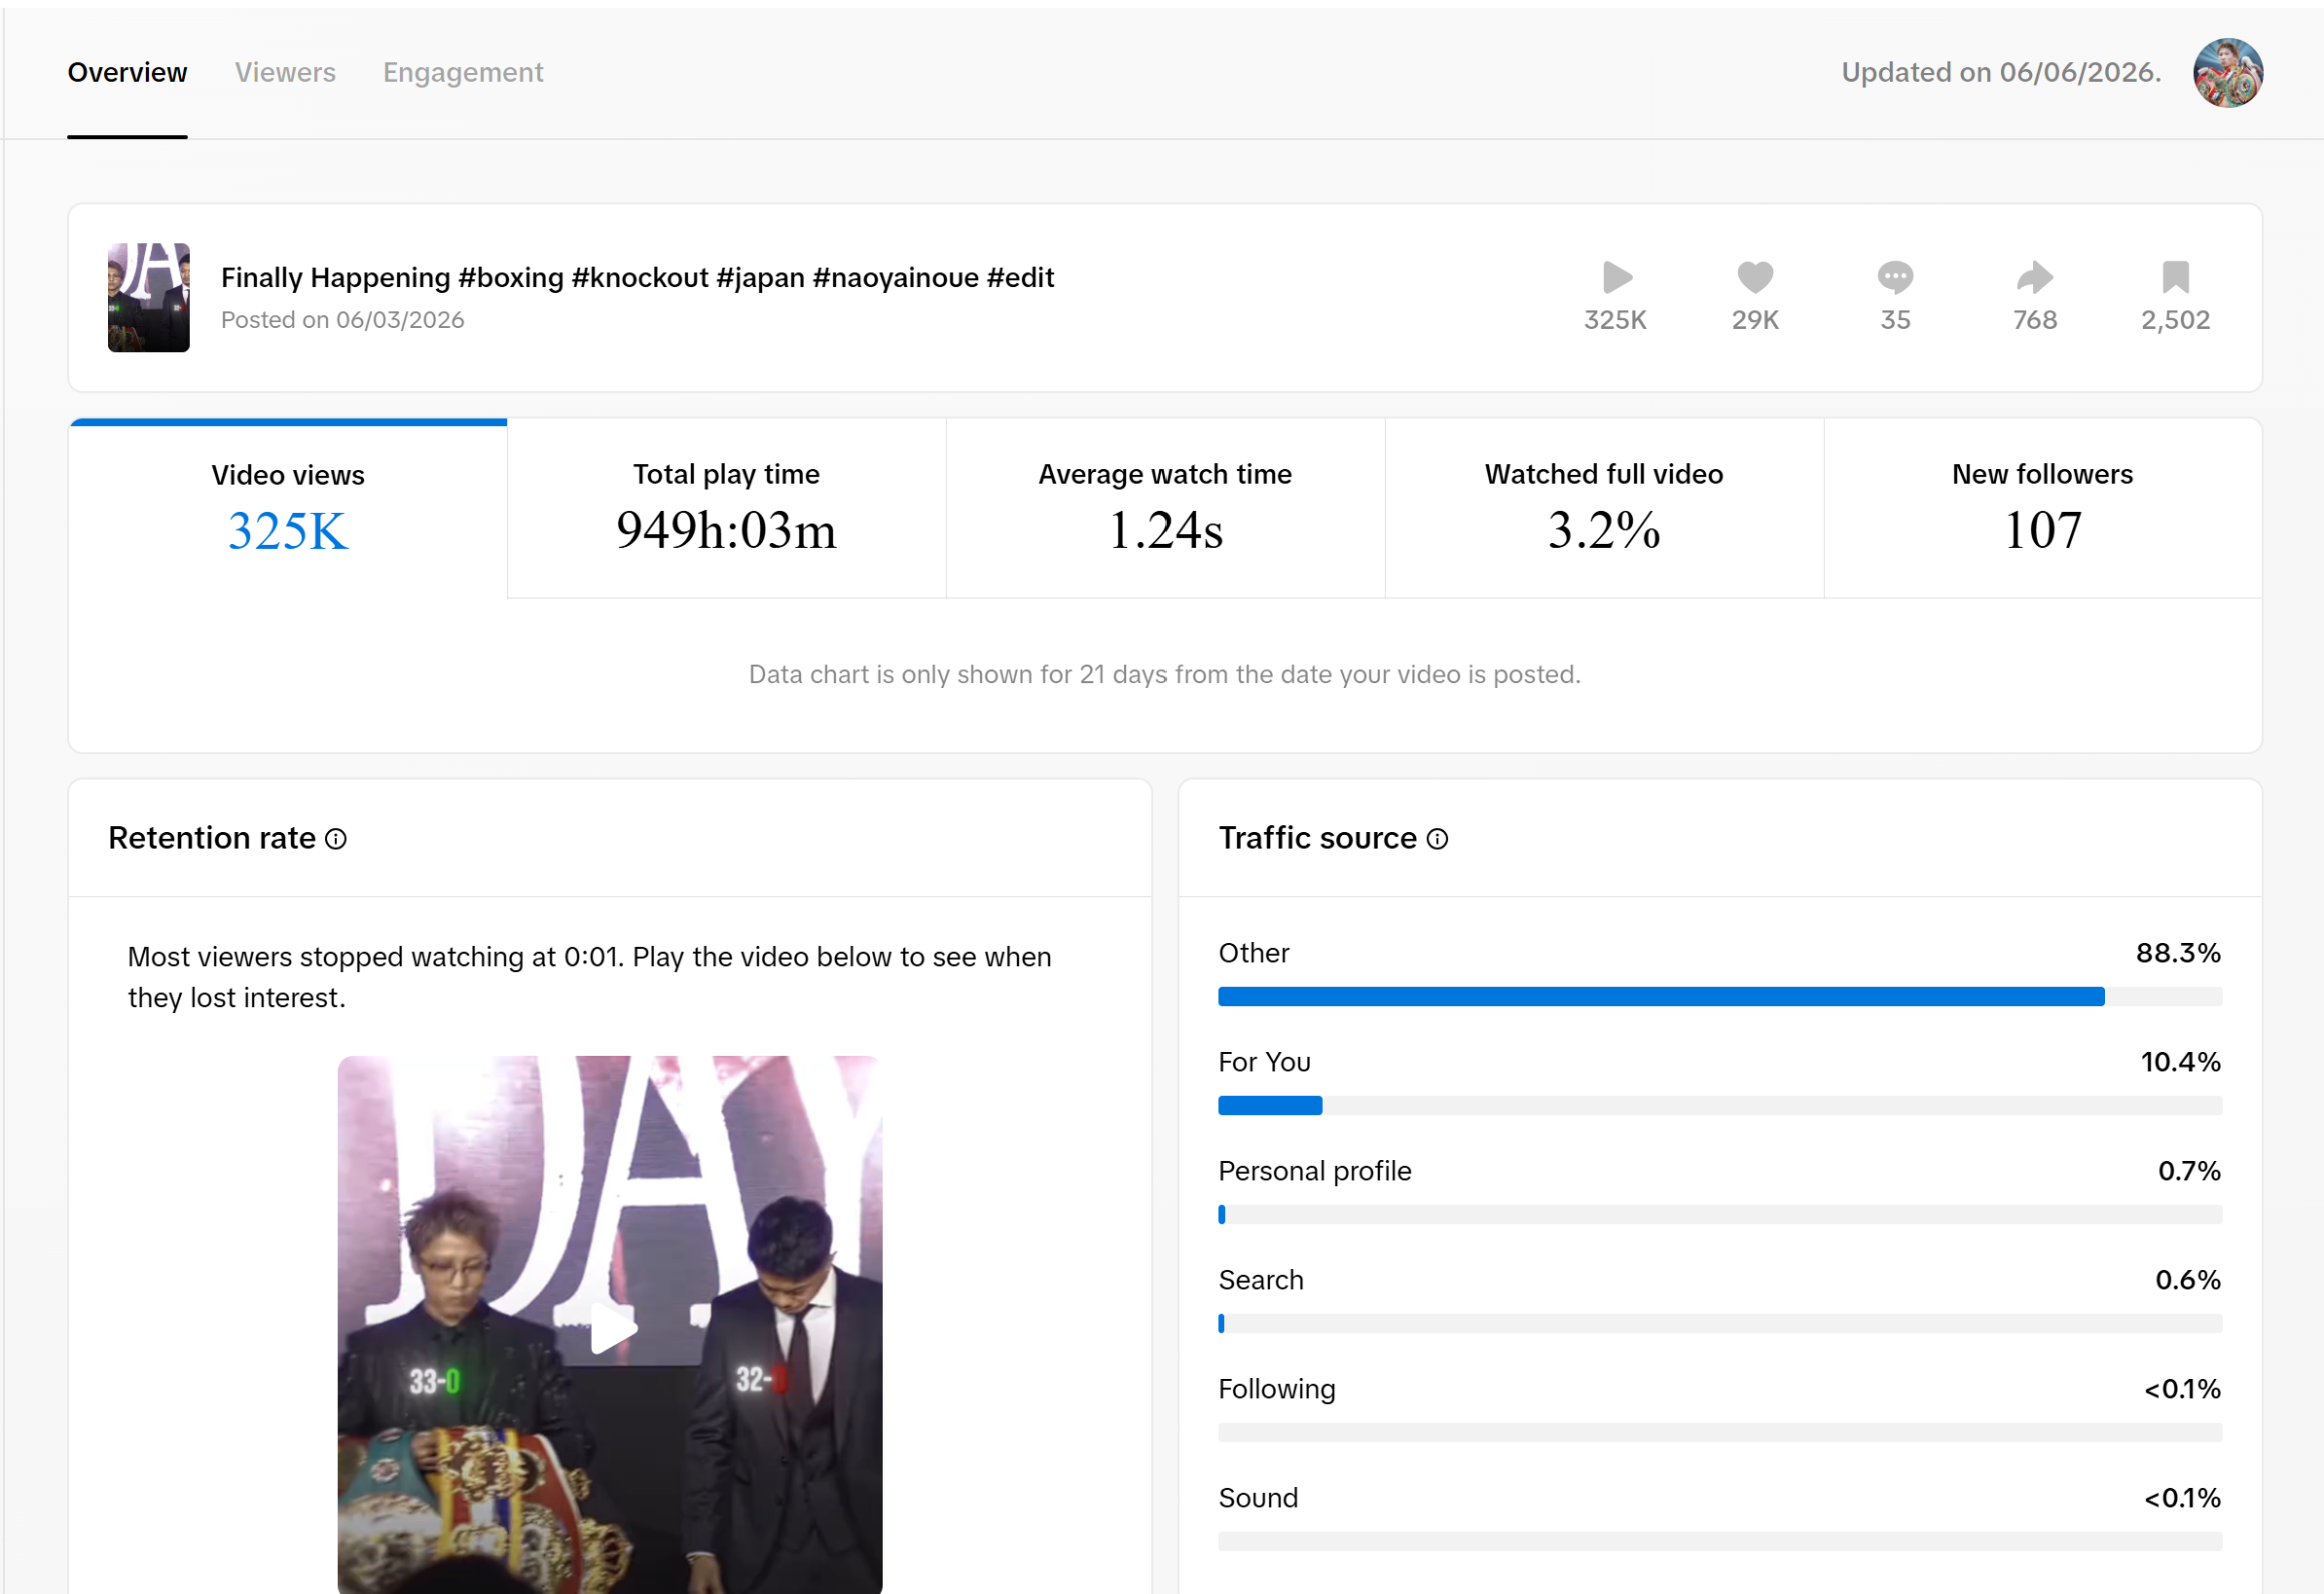Select the Watched full video metric card
Image resolution: width=2324 pixels, height=1594 pixels.
(x=1604, y=510)
